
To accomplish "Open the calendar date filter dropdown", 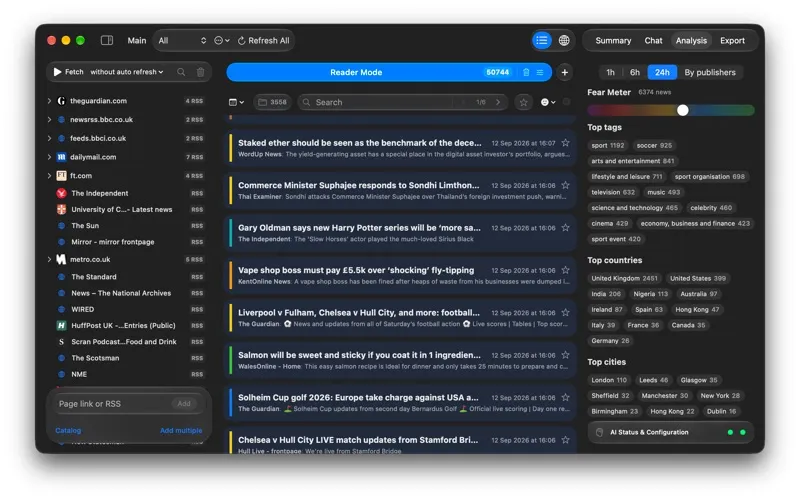I will pyautogui.click(x=236, y=102).
